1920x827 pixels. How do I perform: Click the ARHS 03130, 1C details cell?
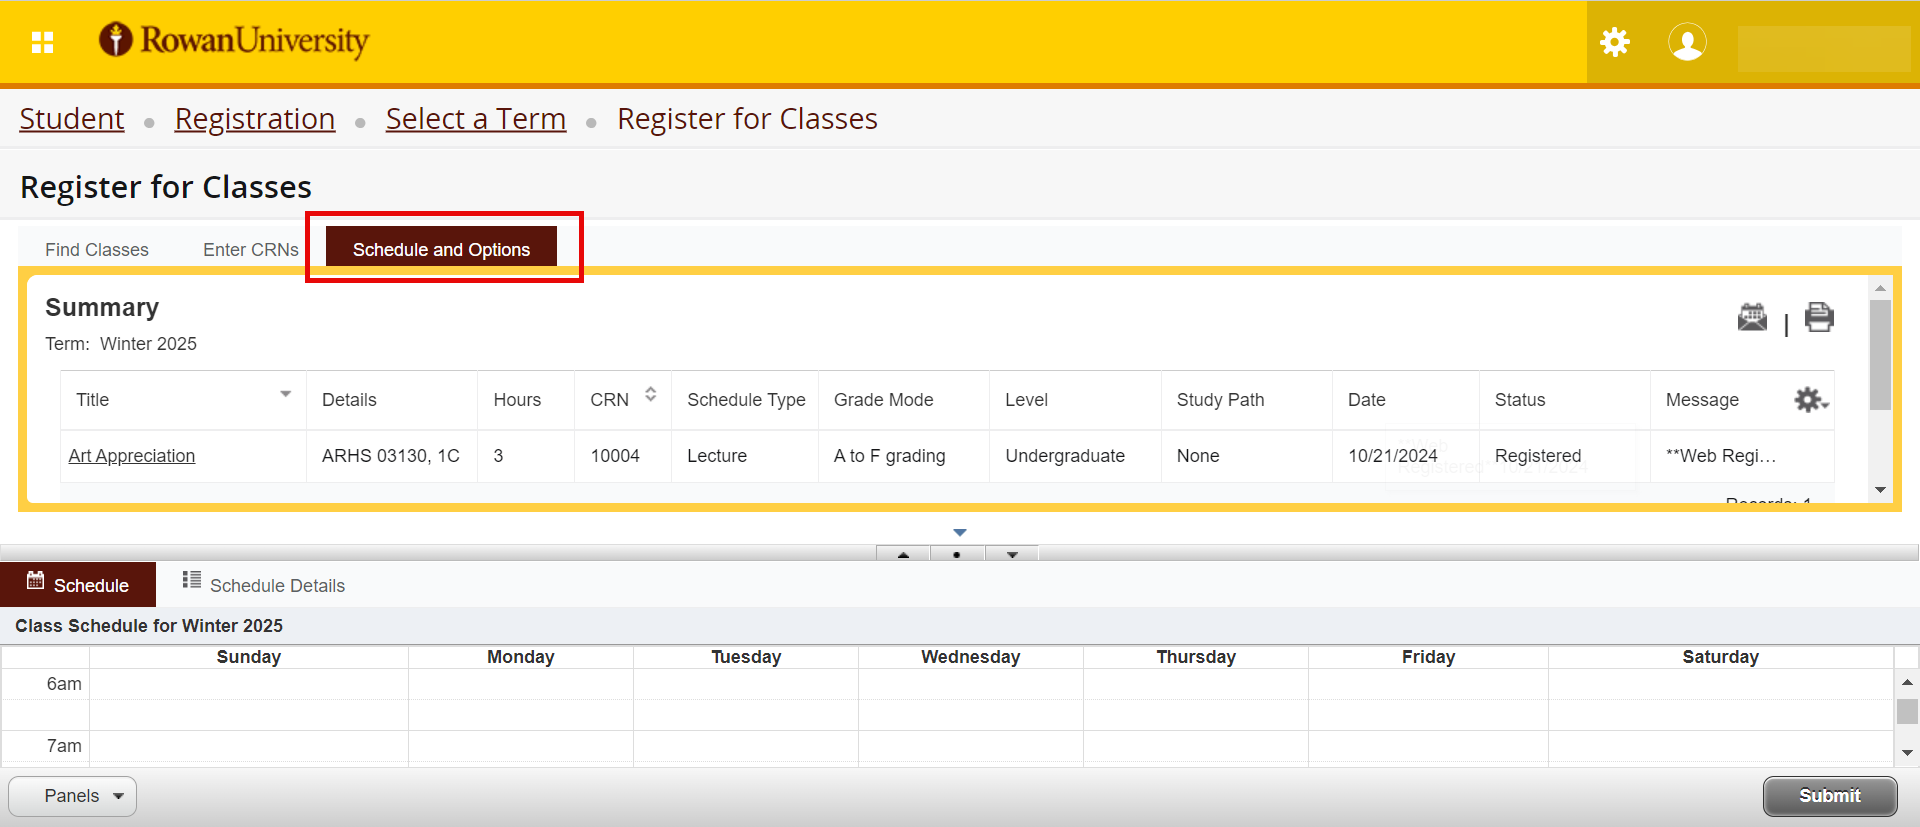pos(392,456)
